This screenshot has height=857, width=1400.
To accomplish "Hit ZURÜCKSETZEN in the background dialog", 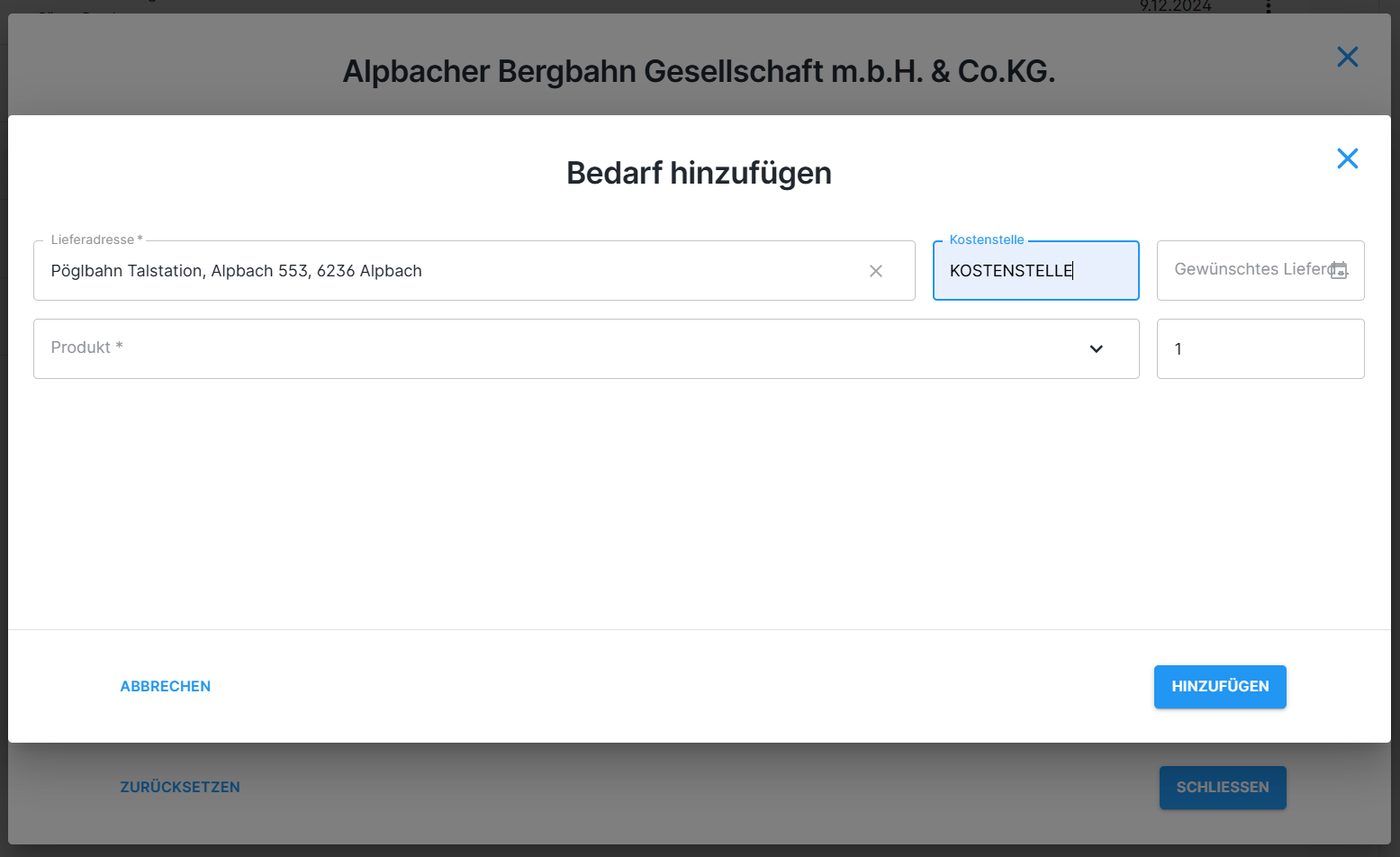I will pos(180,787).
